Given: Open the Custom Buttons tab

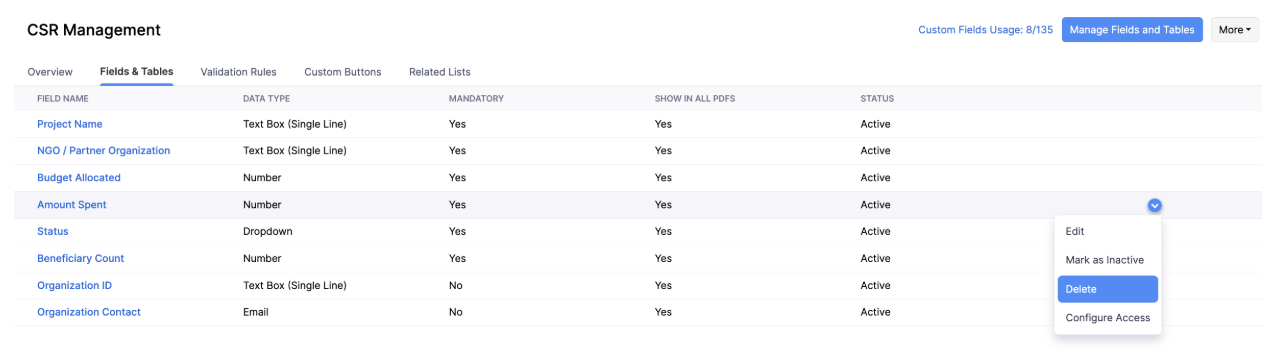Looking at the screenshot, I should point(343,72).
